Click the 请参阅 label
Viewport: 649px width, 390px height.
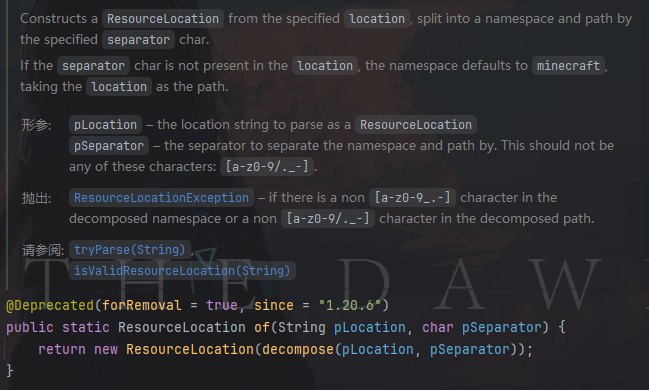pos(43,250)
